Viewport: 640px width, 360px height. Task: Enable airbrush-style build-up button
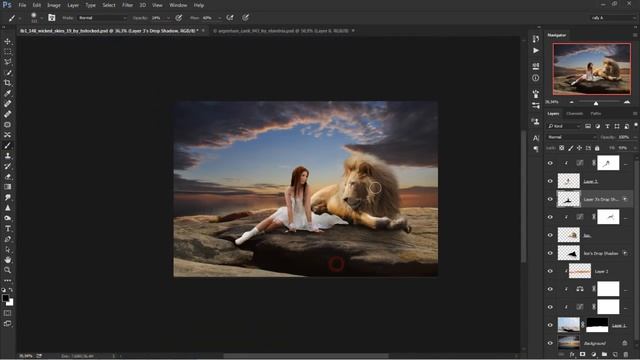230,18
